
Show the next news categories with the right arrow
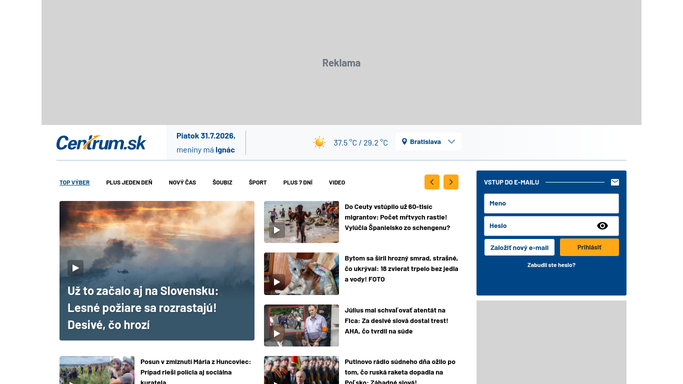[x=451, y=182]
